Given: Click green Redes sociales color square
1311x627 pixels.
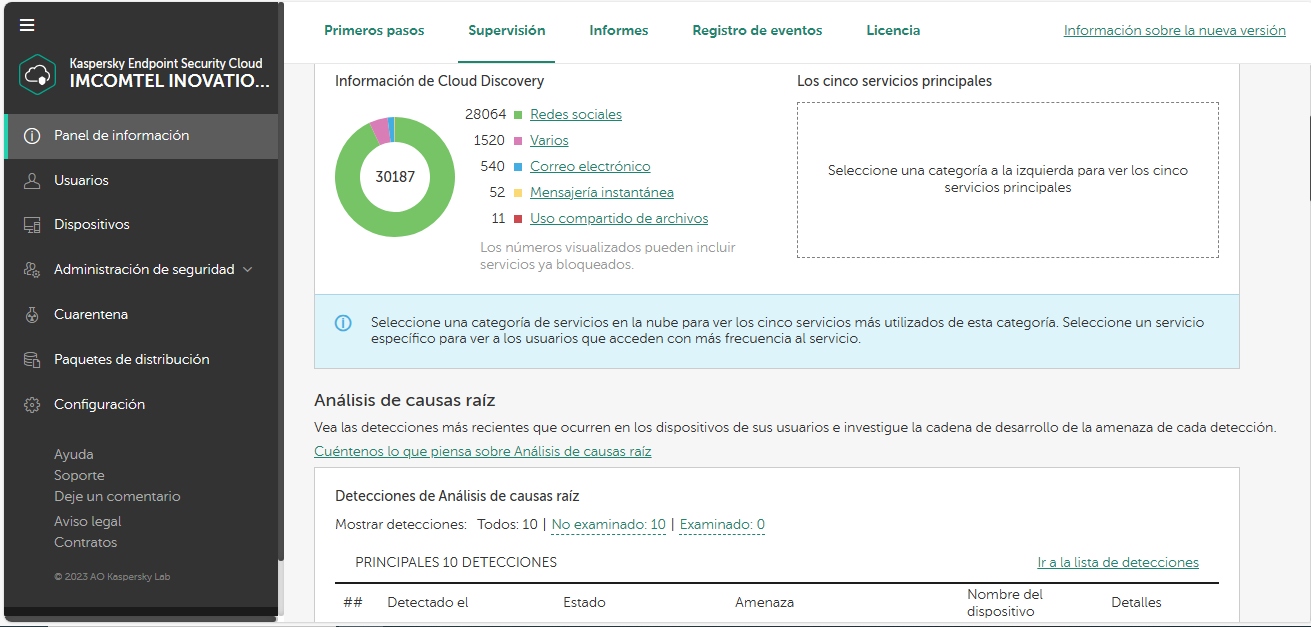Looking at the screenshot, I should [x=518, y=115].
